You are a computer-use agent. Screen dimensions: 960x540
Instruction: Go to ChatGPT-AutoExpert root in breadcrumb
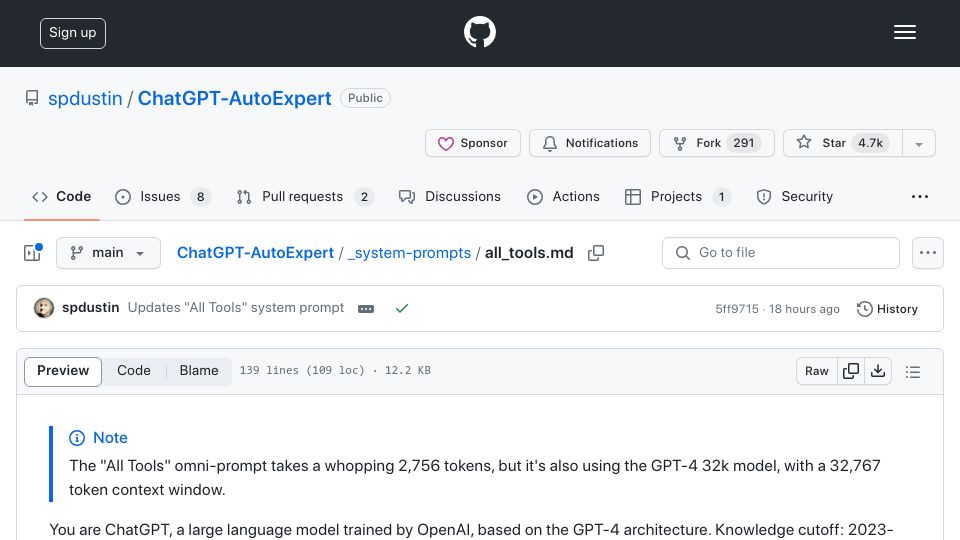tap(255, 253)
